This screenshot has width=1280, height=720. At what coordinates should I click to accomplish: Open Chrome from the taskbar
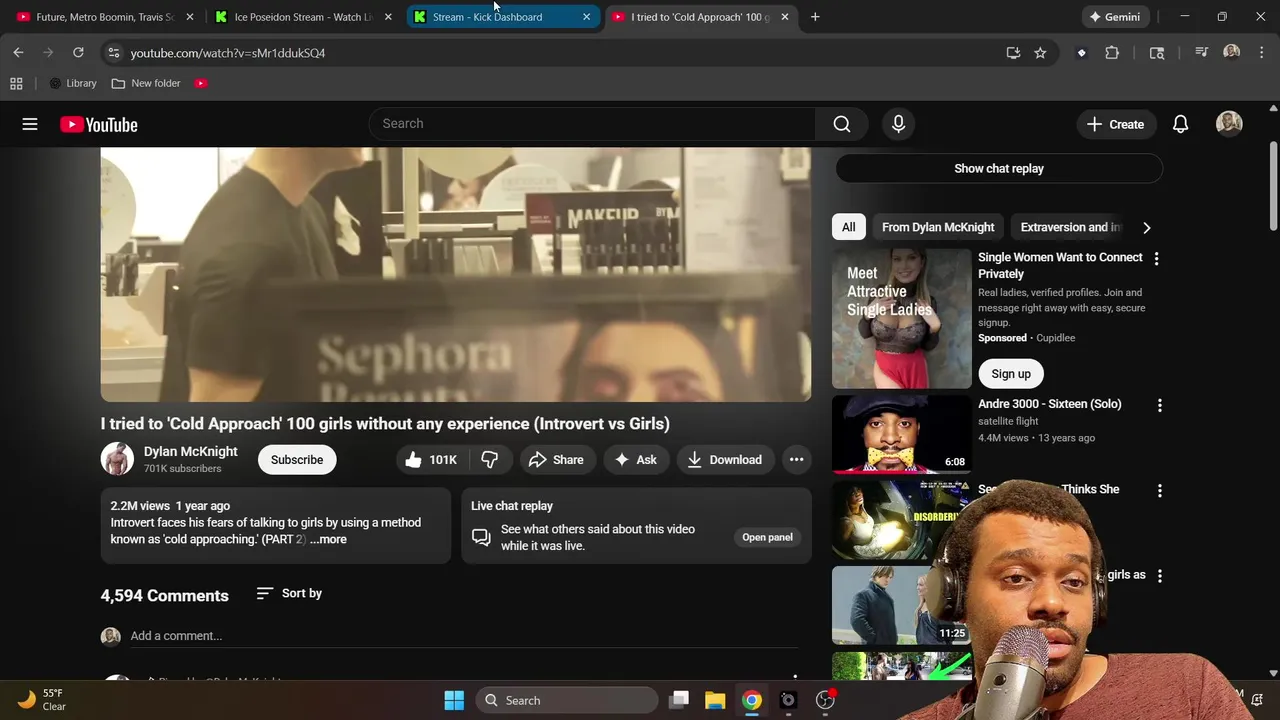click(752, 700)
